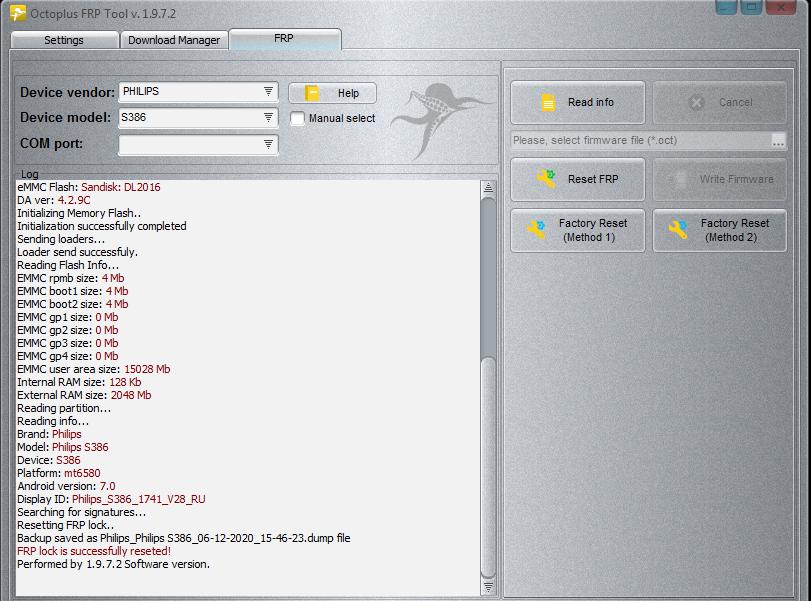Click the Write Firmware button
811x601 pixels.
719,179
